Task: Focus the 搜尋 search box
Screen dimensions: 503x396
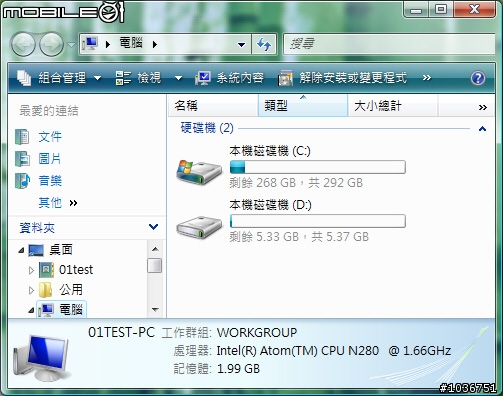Action: 389,44
